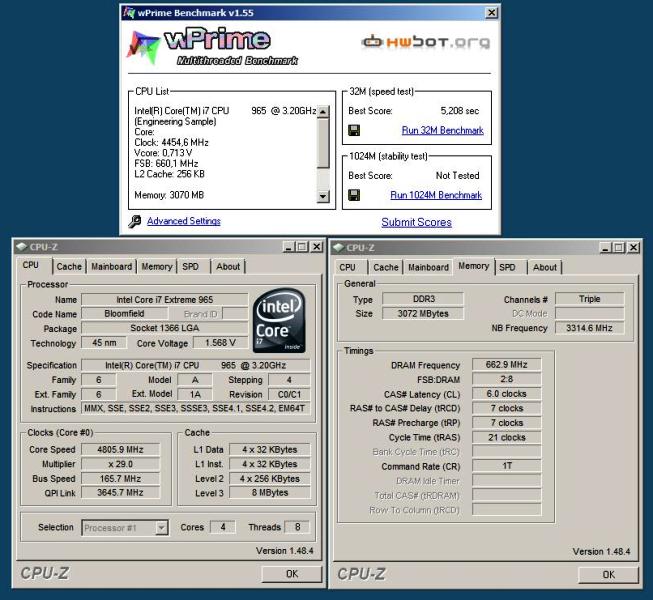
Task: Click right CPU-Z window title bar icon
Action: (x=339, y=248)
